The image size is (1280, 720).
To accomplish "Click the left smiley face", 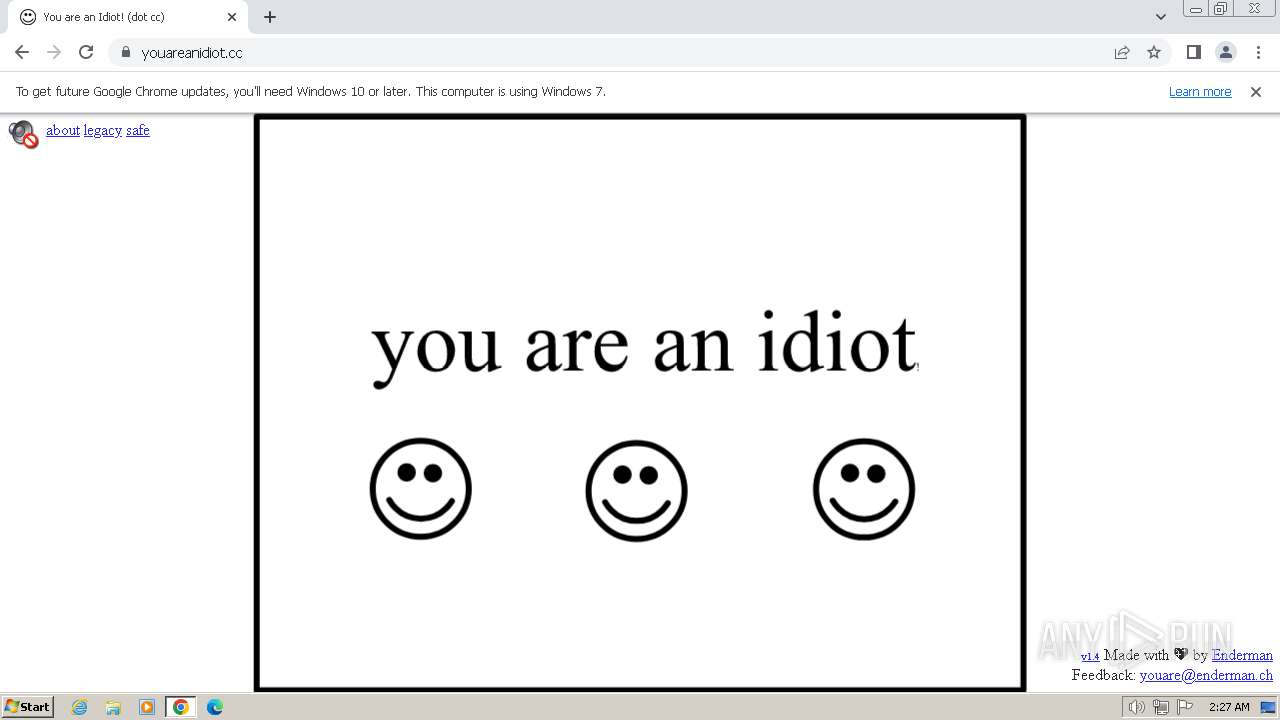I will (421, 489).
